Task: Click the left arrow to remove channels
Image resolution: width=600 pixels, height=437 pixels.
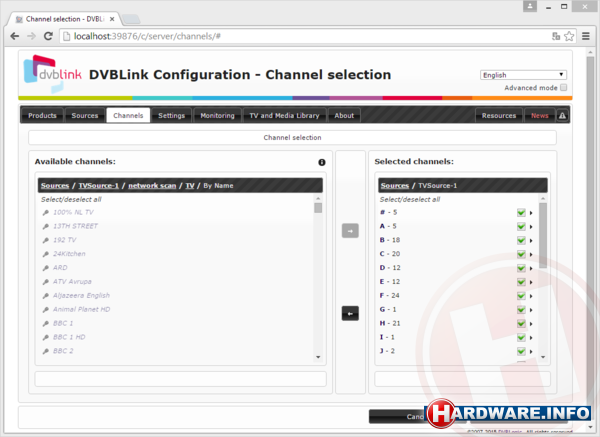Action: [x=350, y=313]
